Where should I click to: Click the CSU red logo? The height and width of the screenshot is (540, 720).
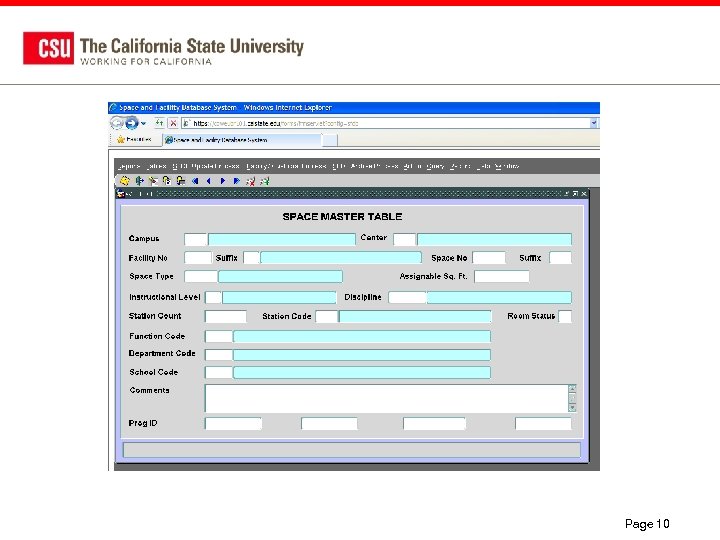click(48, 48)
